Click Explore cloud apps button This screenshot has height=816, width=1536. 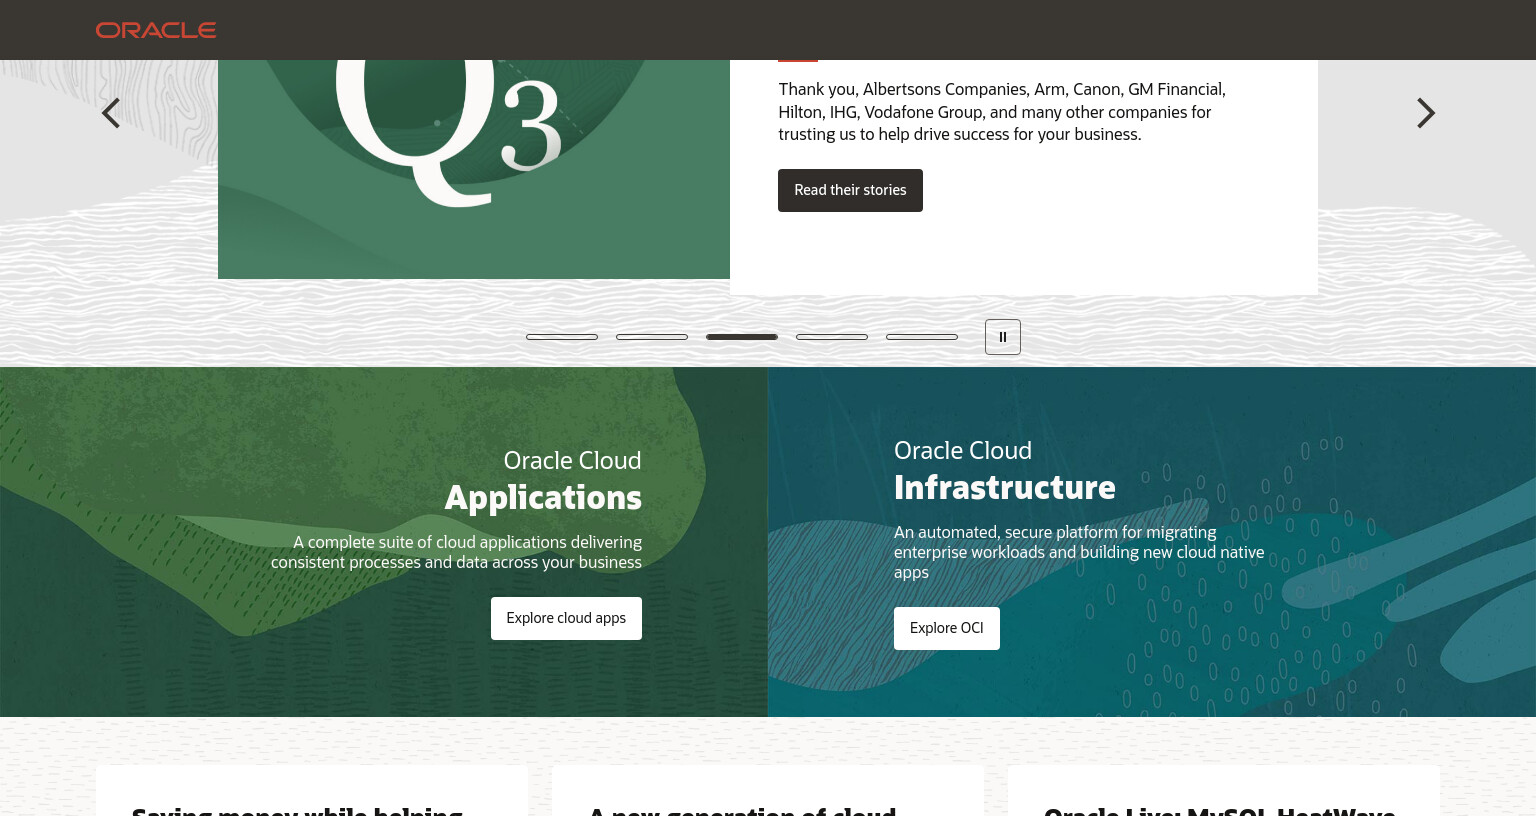pyautogui.click(x=566, y=618)
